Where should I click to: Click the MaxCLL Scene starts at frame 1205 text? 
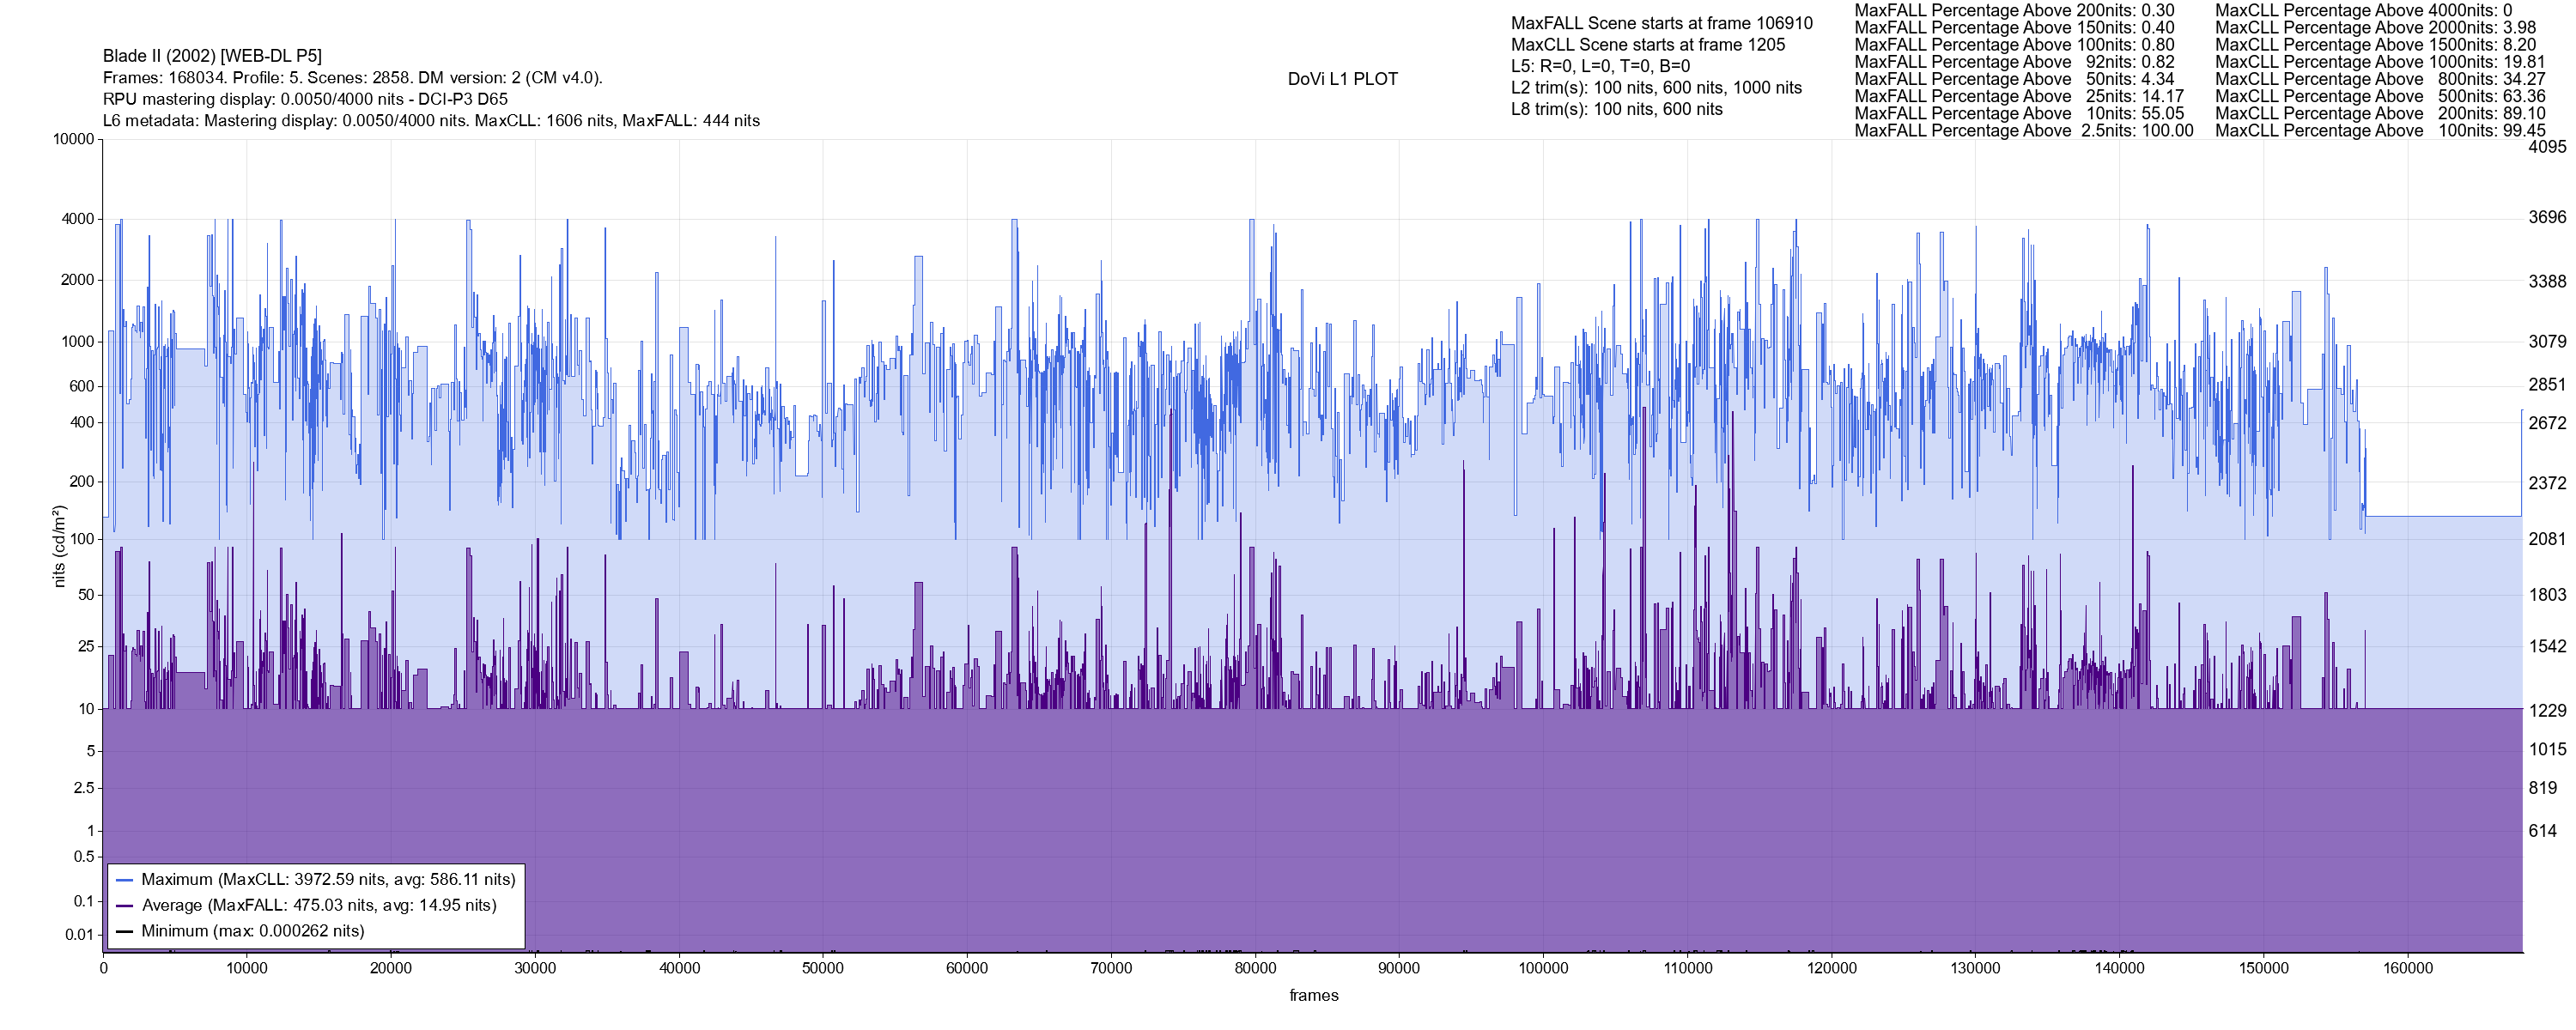click(1647, 45)
